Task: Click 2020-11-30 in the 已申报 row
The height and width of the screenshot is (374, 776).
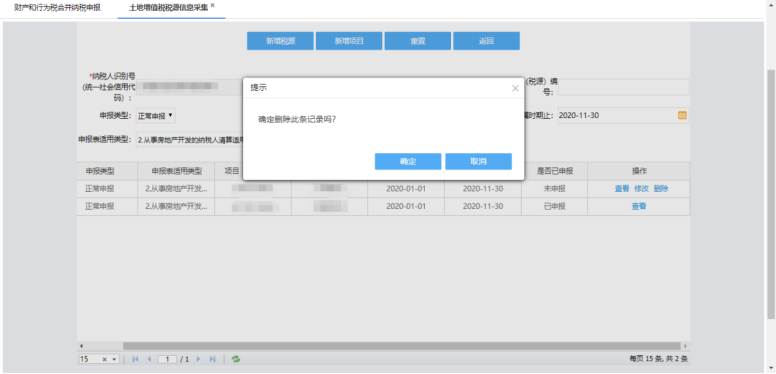Action: [x=483, y=207]
